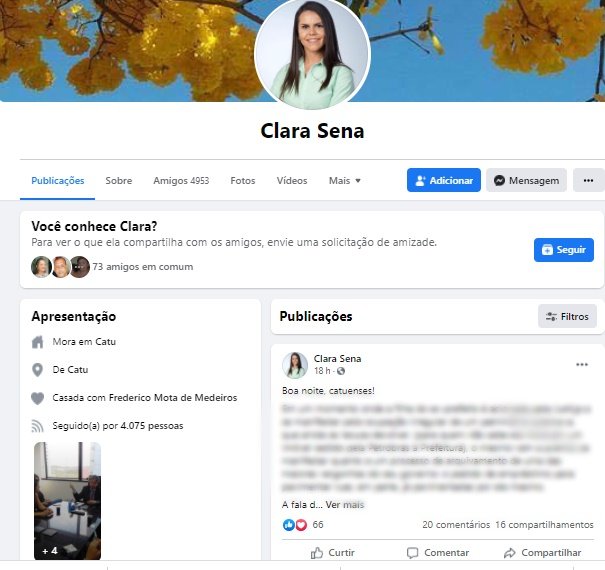Open Frederico Mota de Medeiros profile link
The image size is (605, 570).
click(x=173, y=398)
